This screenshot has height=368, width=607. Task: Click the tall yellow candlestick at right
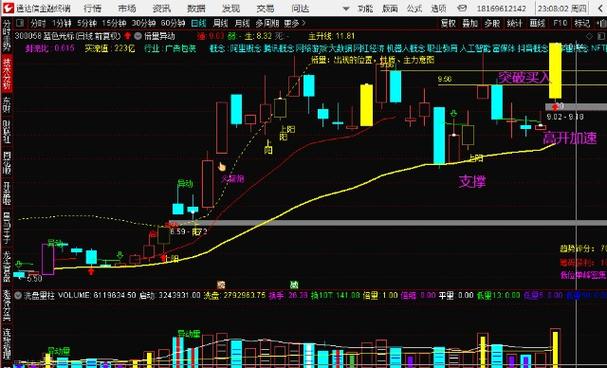(555, 70)
